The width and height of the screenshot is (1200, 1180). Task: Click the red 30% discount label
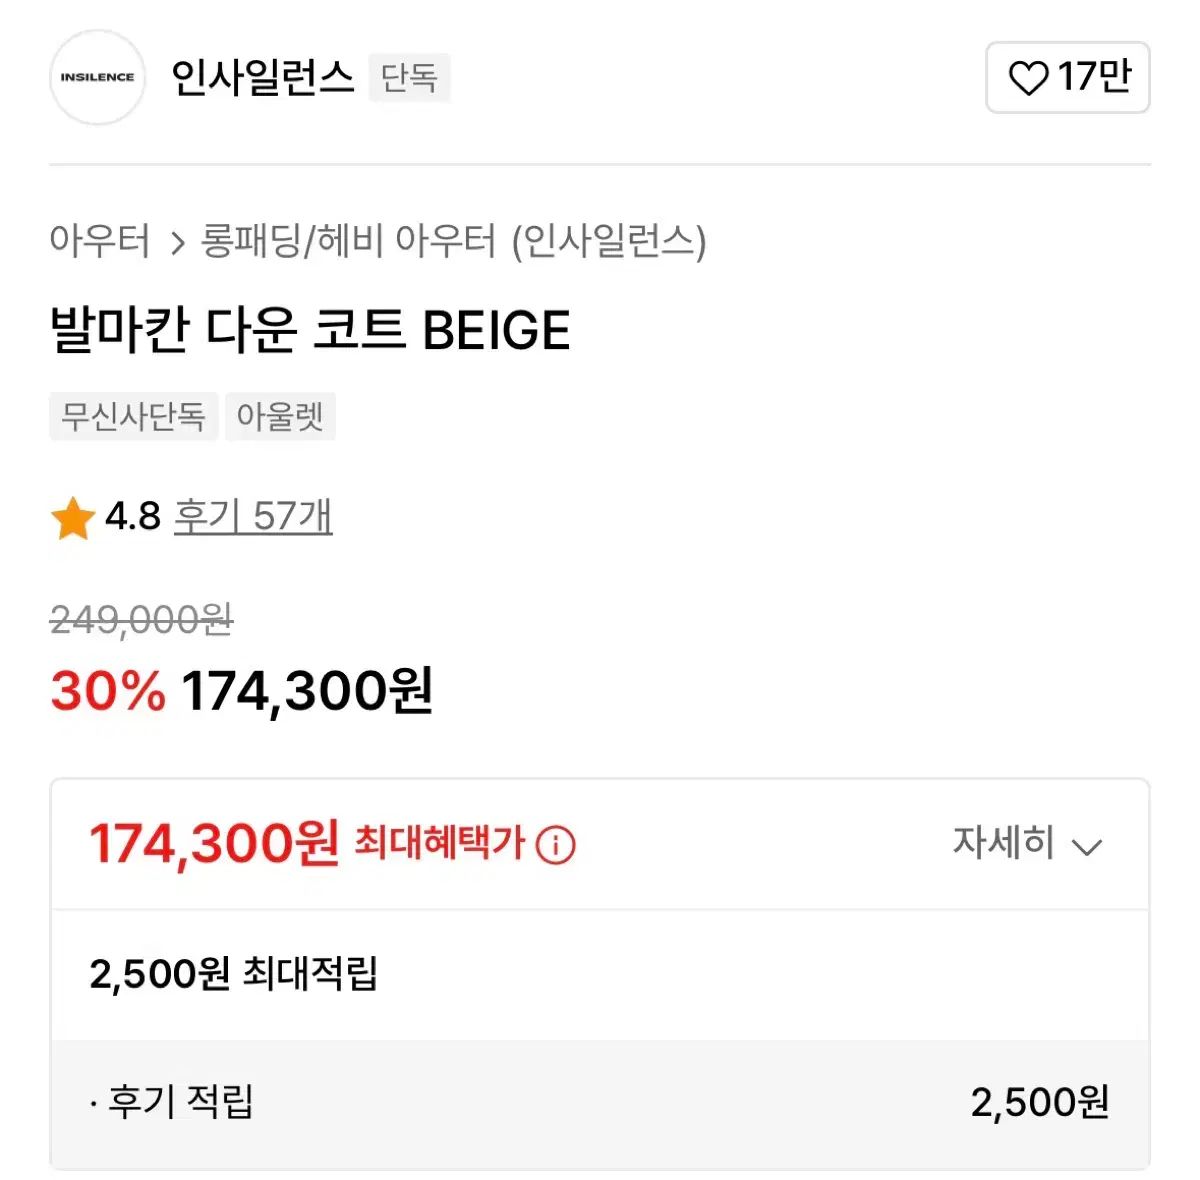(107, 691)
